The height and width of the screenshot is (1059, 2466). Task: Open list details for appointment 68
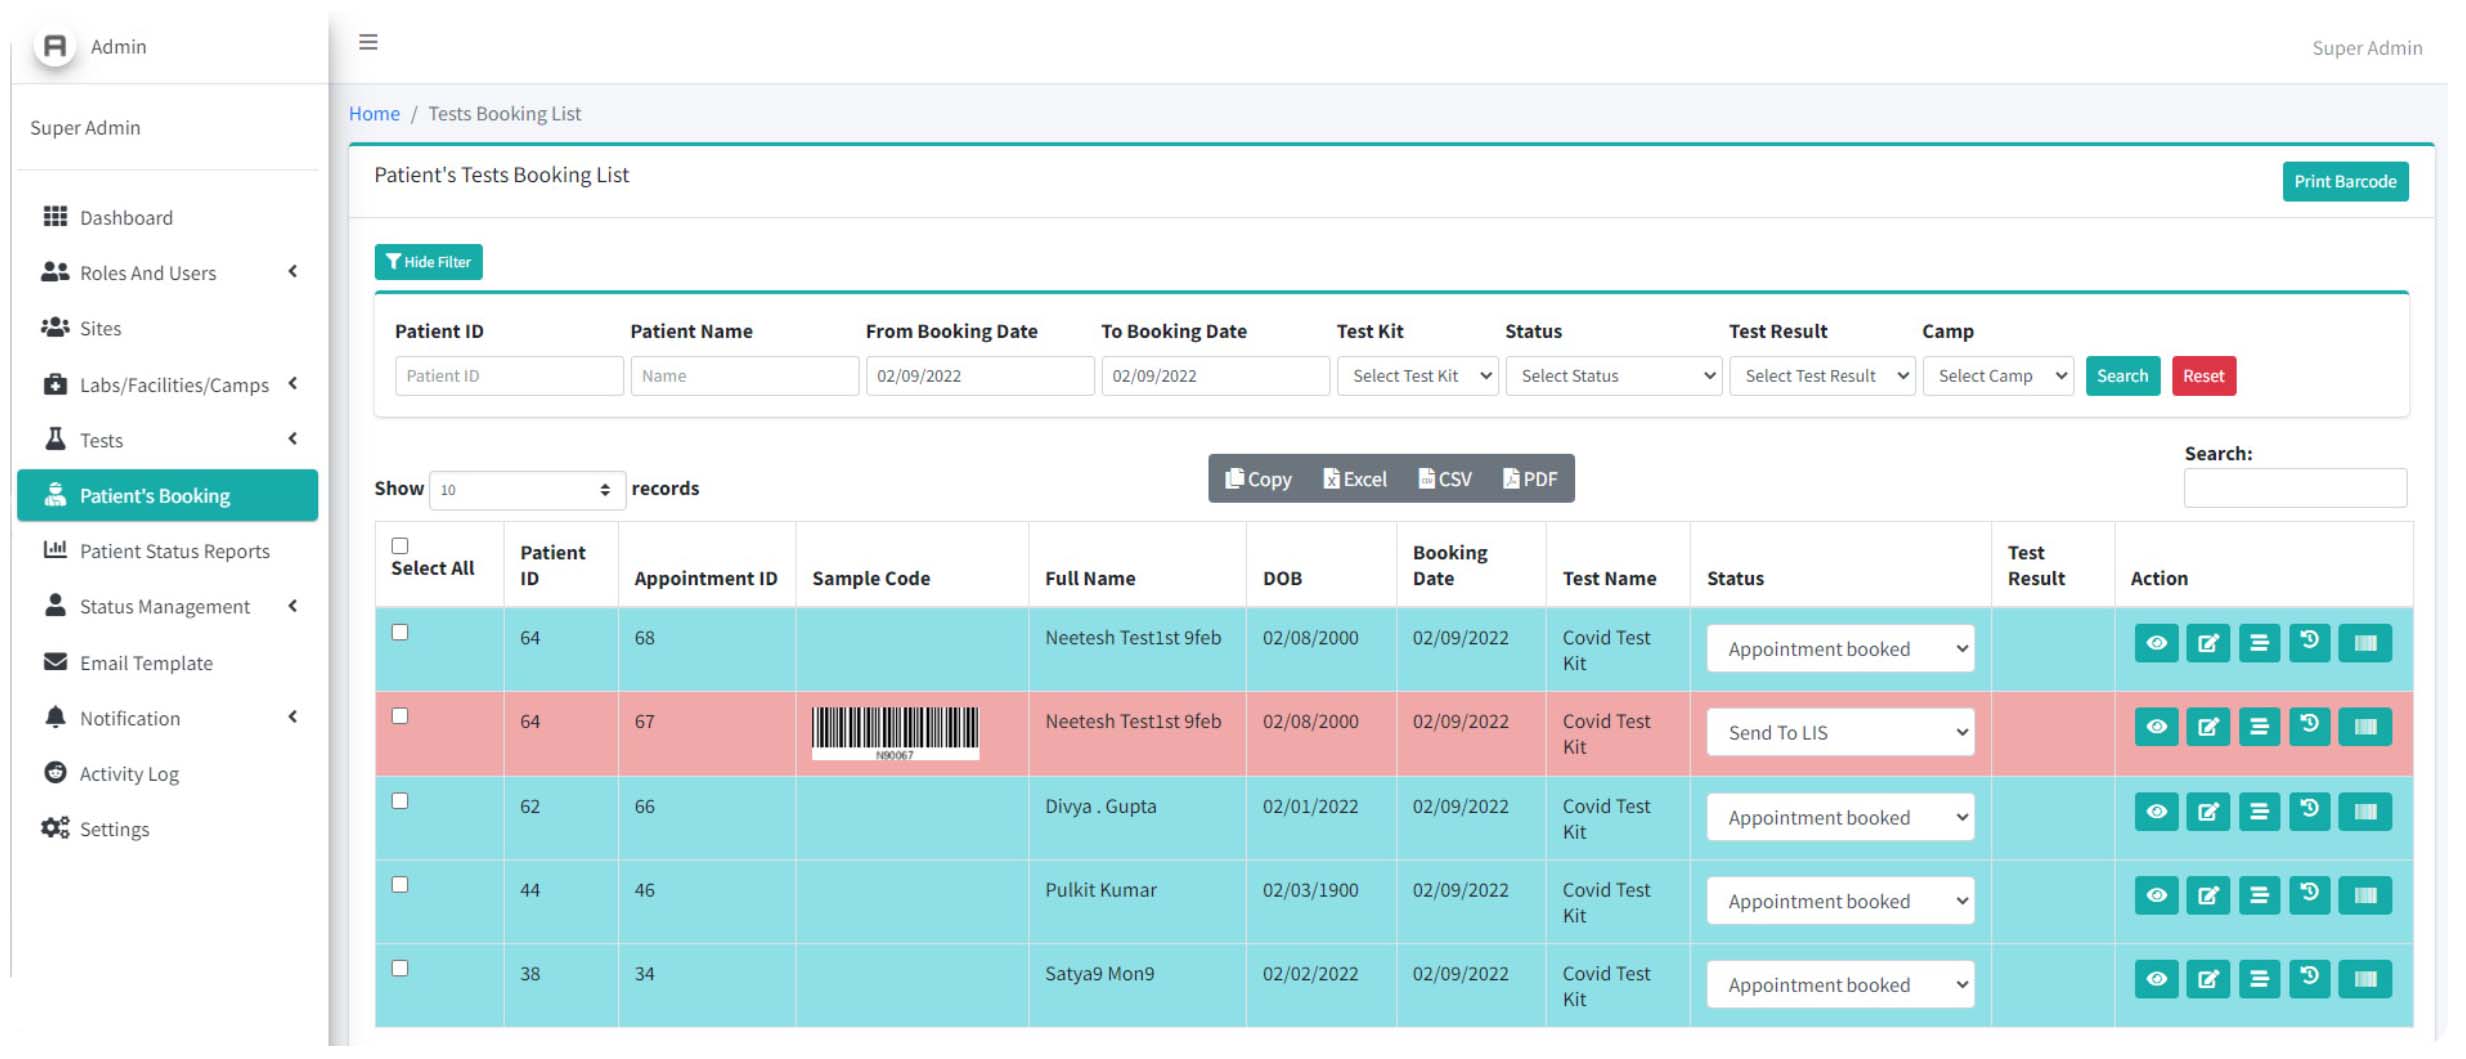(x=2258, y=643)
